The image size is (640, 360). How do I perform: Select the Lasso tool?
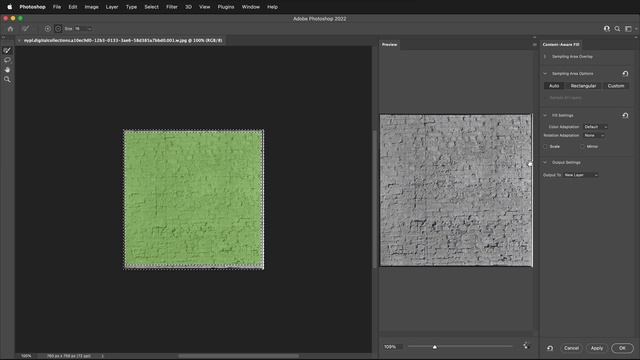pyautogui.click(x=7, y=60)
